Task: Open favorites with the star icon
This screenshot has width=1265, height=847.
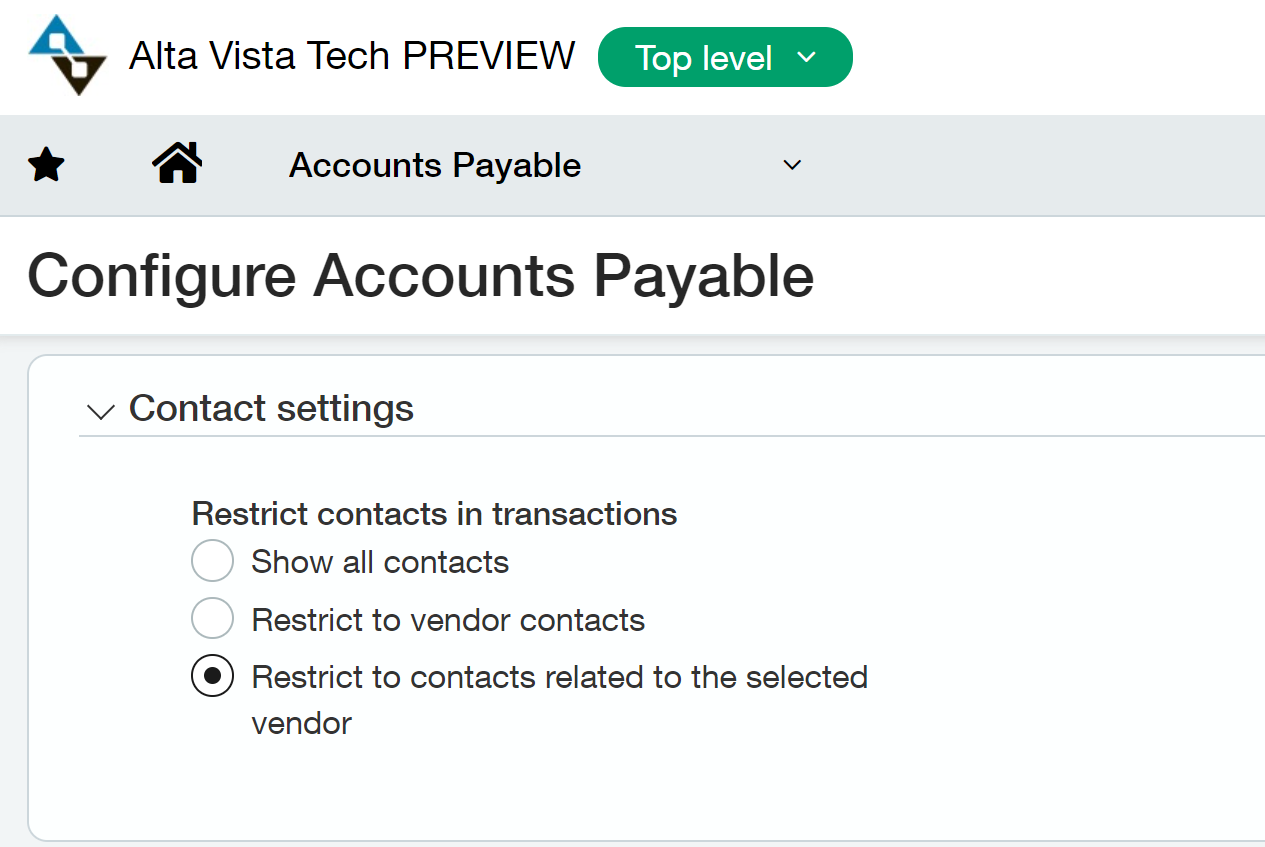Action: pos(46,165)
